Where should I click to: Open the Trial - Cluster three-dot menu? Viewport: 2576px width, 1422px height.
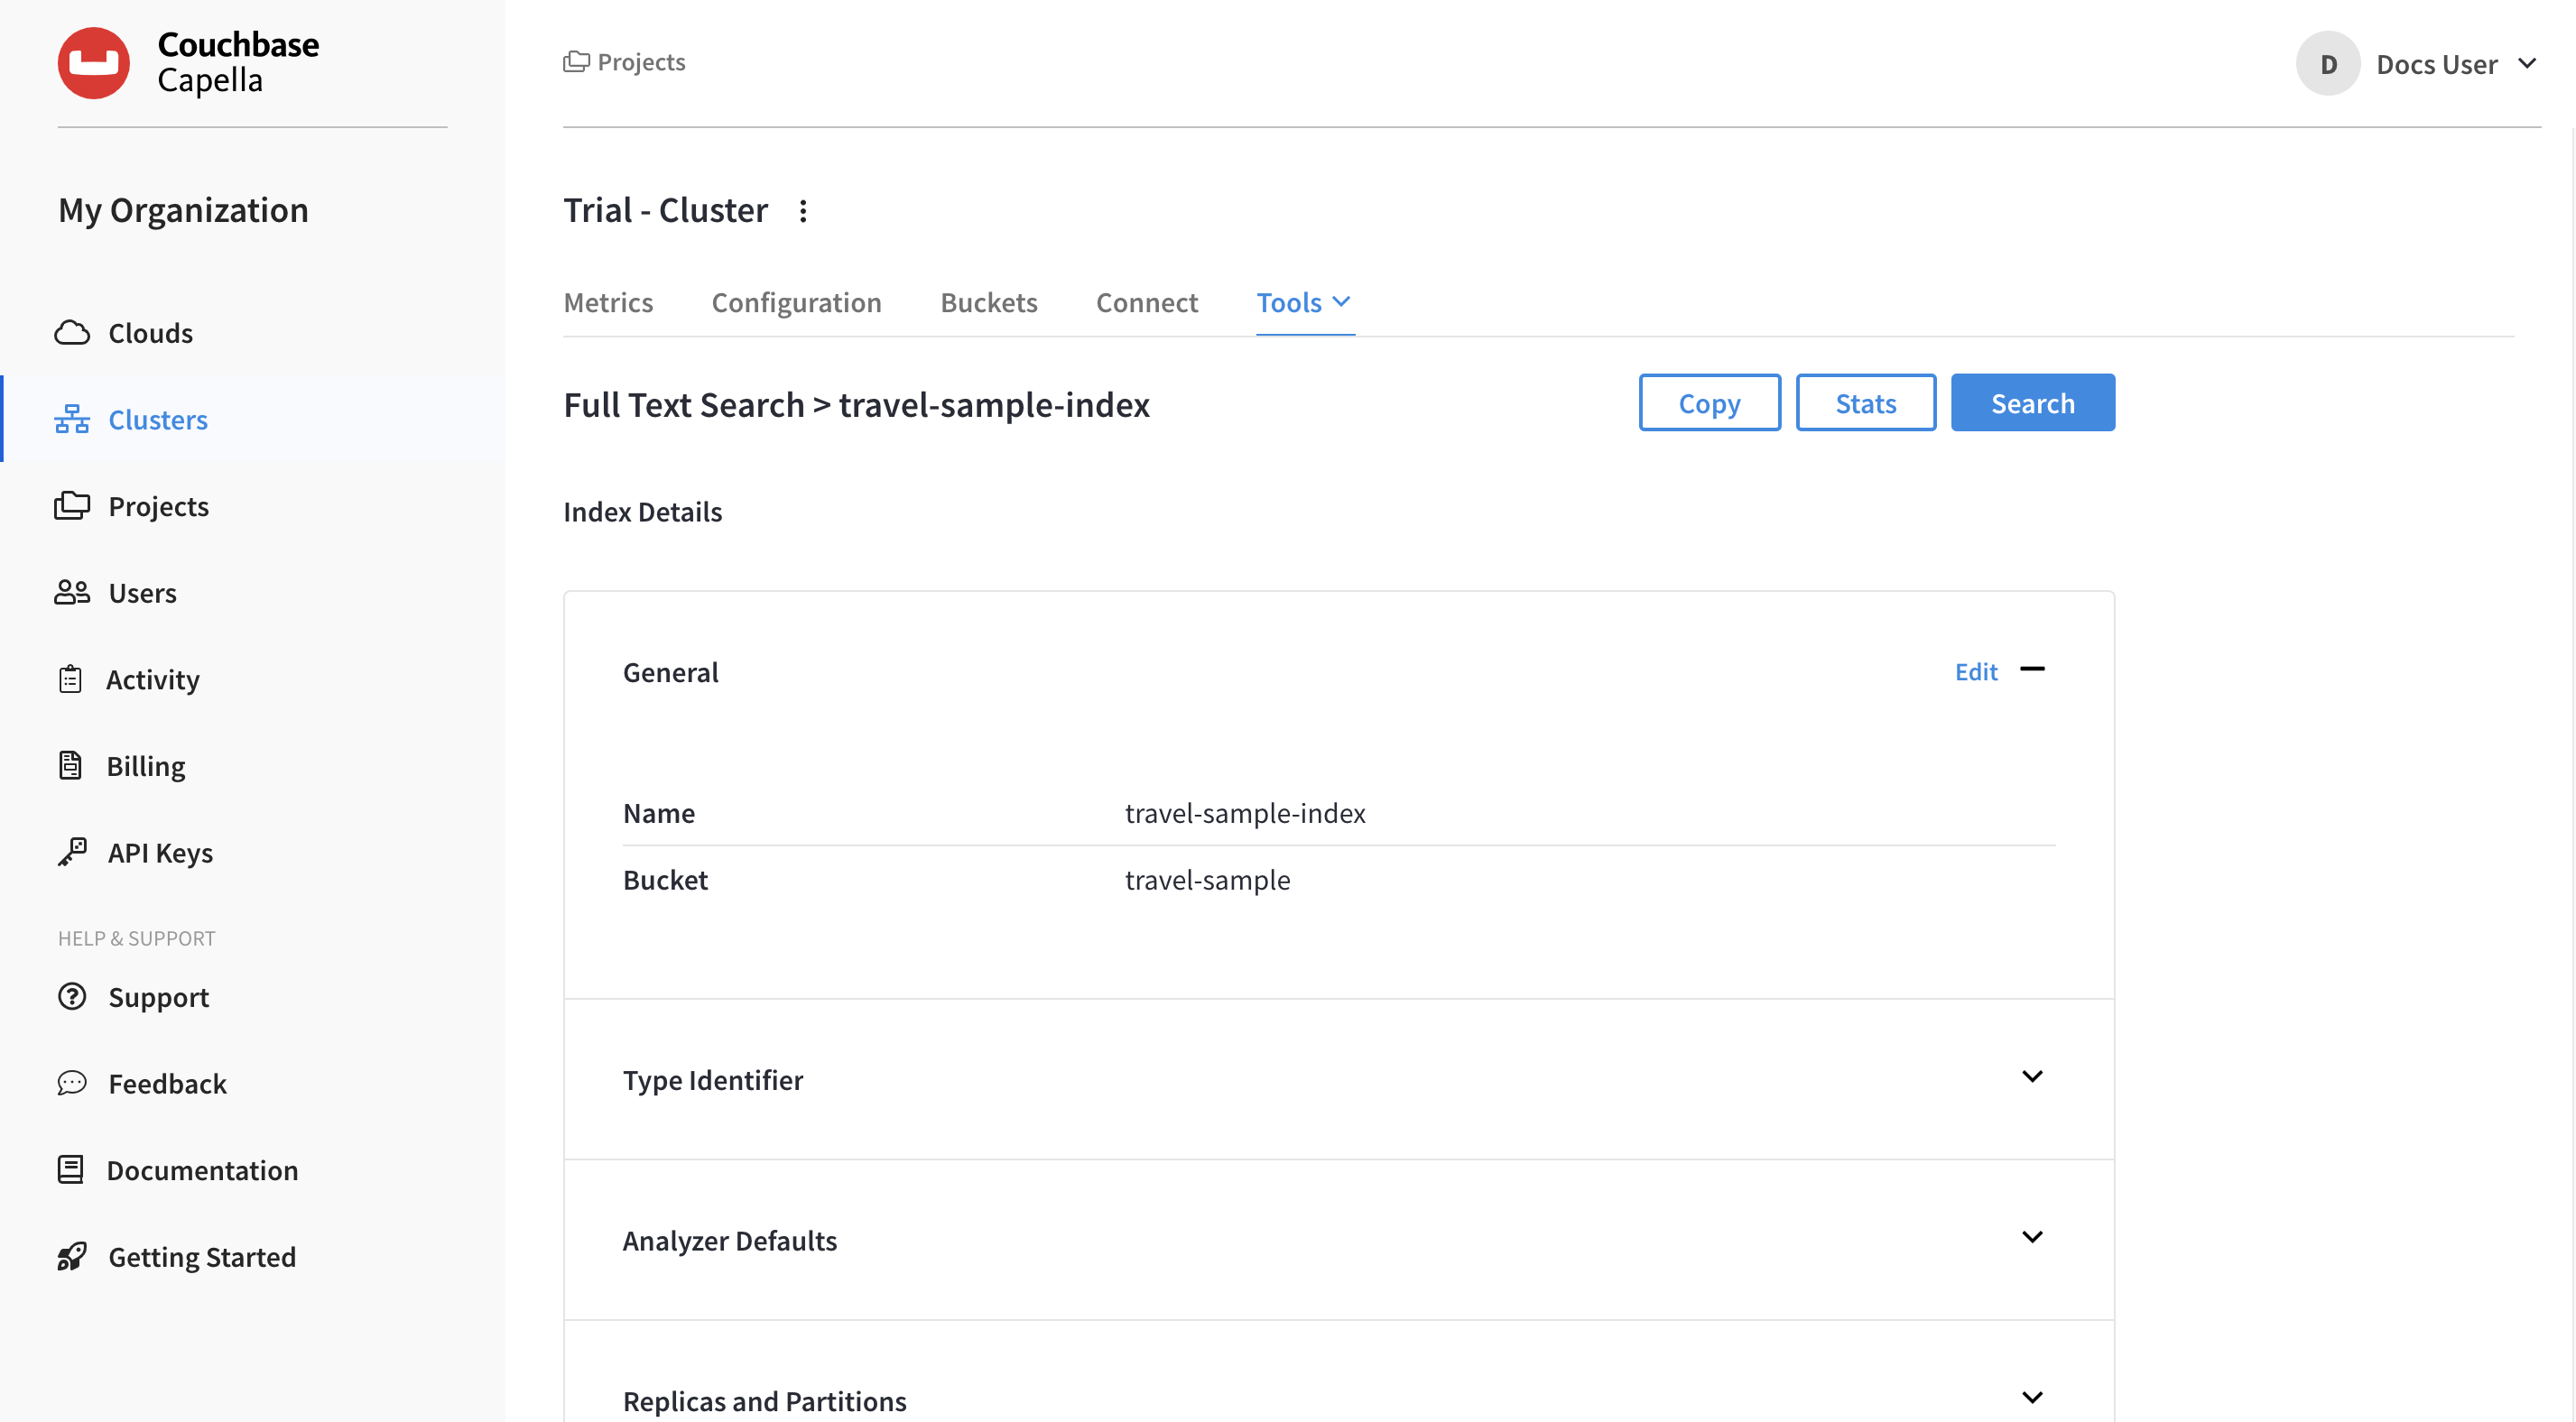tap(803, 211)
